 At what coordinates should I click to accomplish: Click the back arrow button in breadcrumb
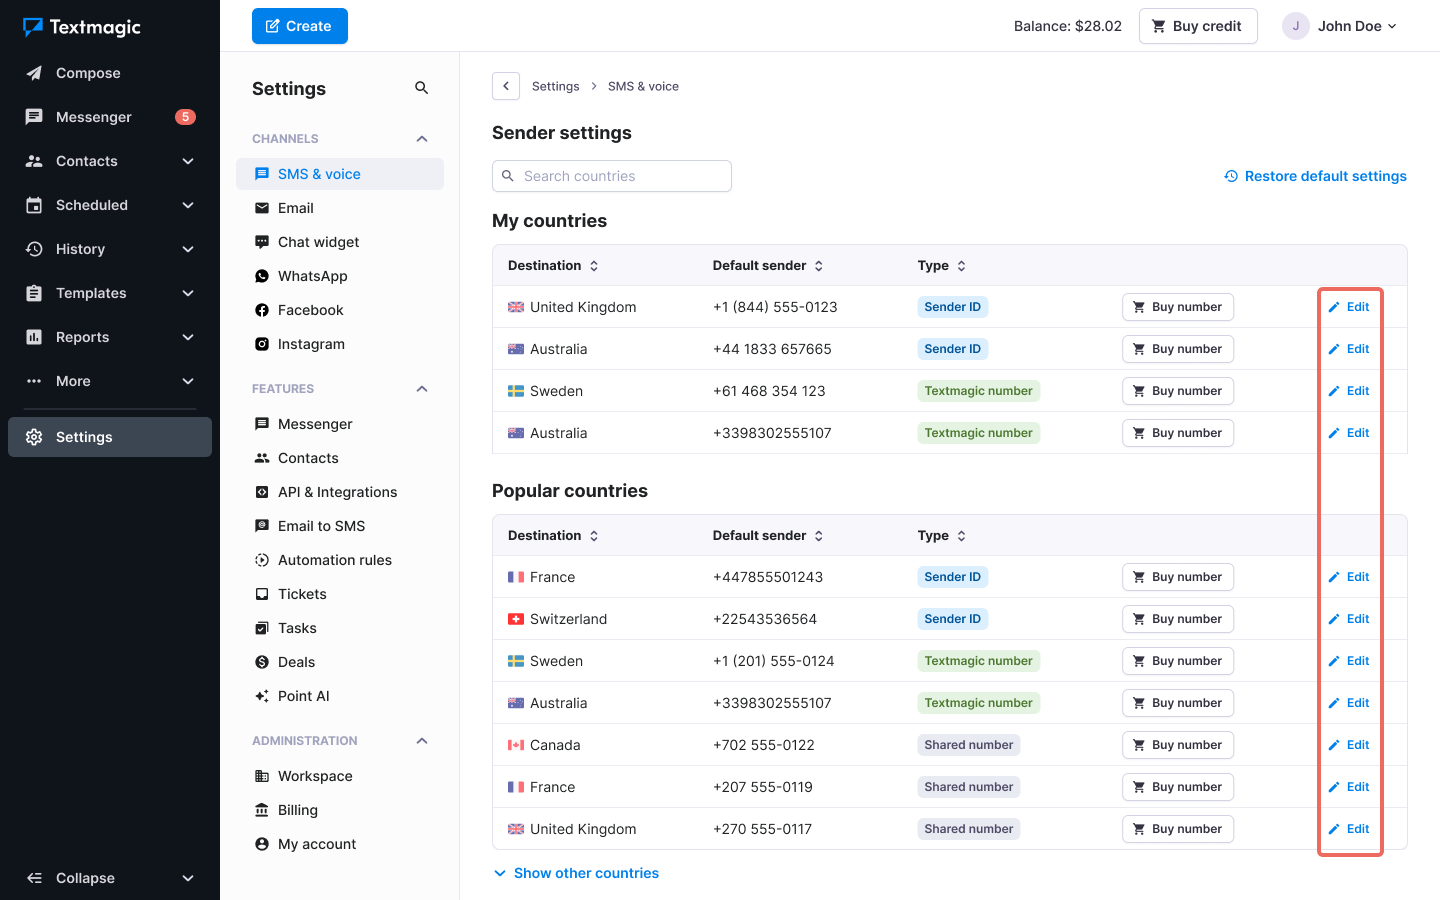pyautogui.click(x=506, y=86)
